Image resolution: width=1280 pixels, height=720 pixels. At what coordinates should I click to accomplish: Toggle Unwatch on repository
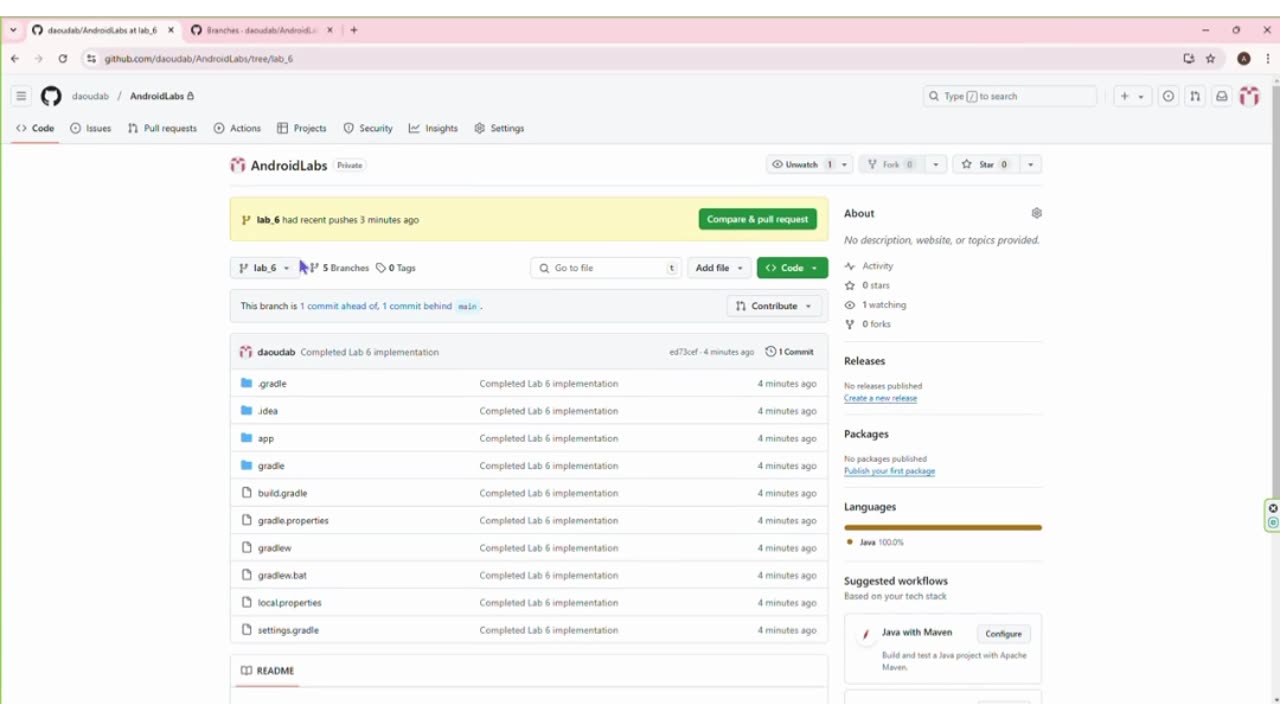pos(801,165)
